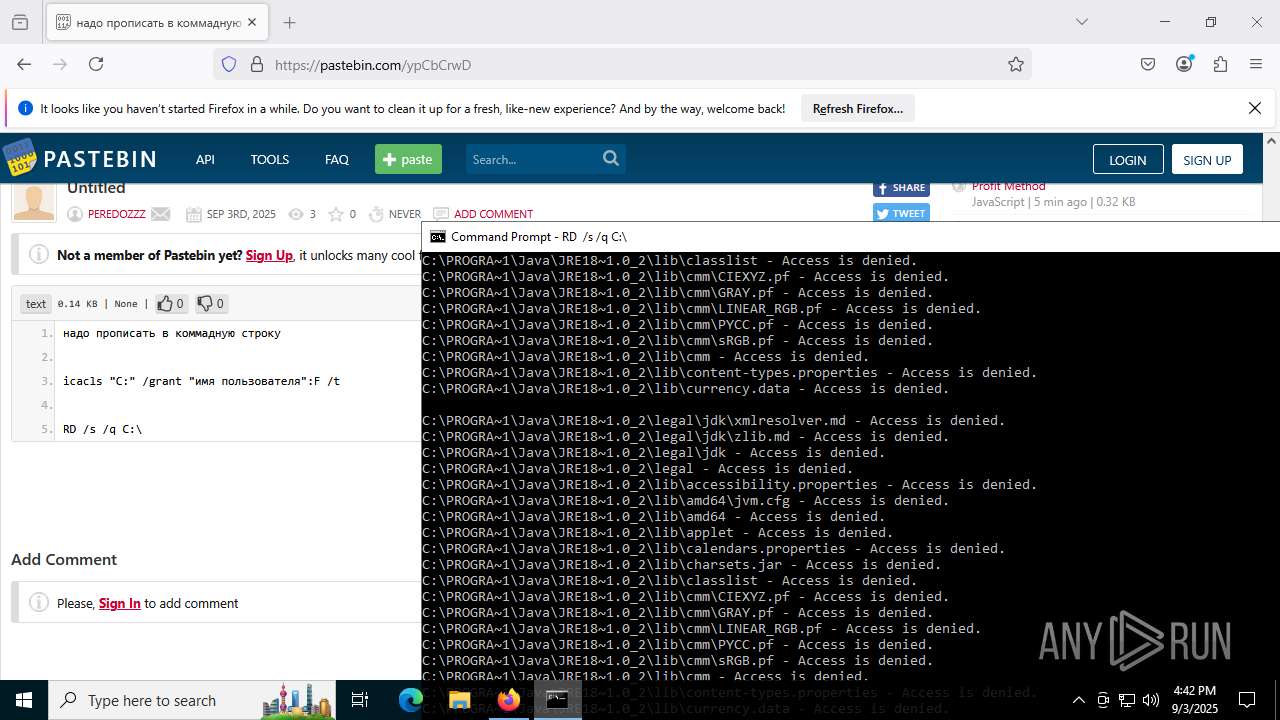1280x720 pixels.
Task: Rate paste with star icon
Action: pyautogui.click(x=336, y=214)
